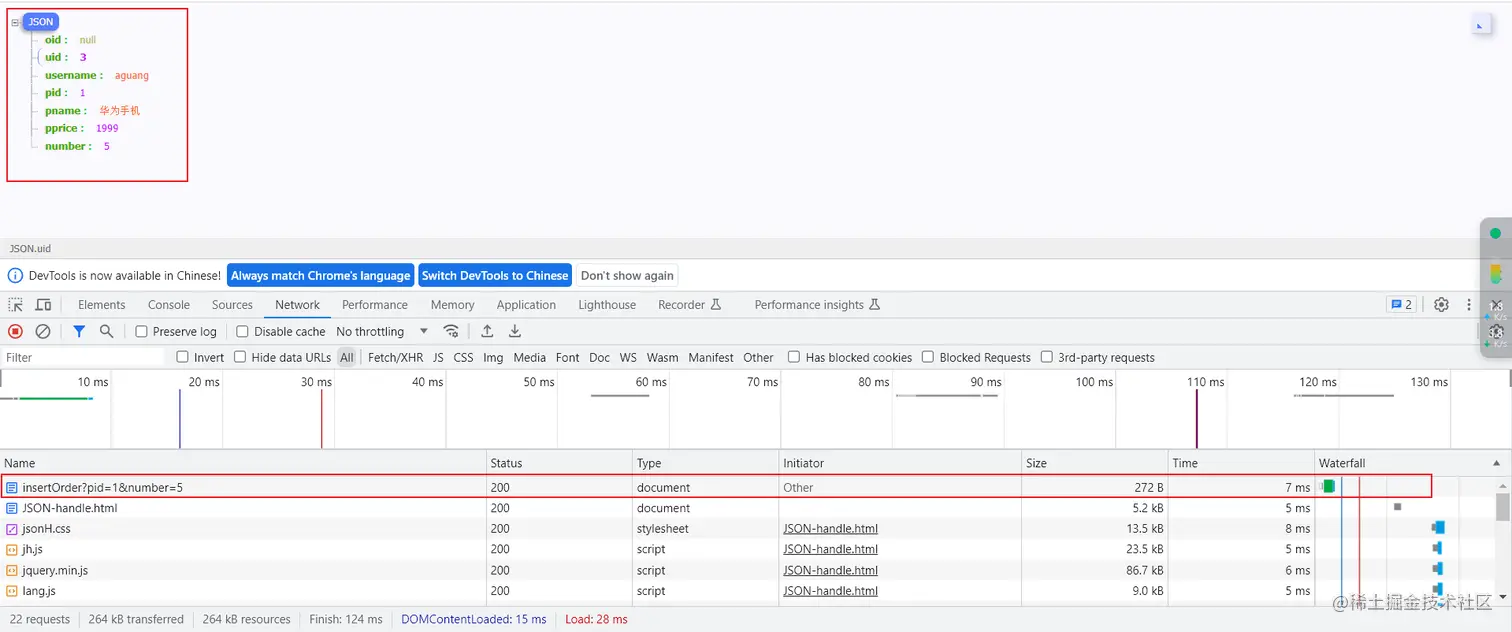Collapse the JSON root node
Screen dimensions: 1512x632
15,22
